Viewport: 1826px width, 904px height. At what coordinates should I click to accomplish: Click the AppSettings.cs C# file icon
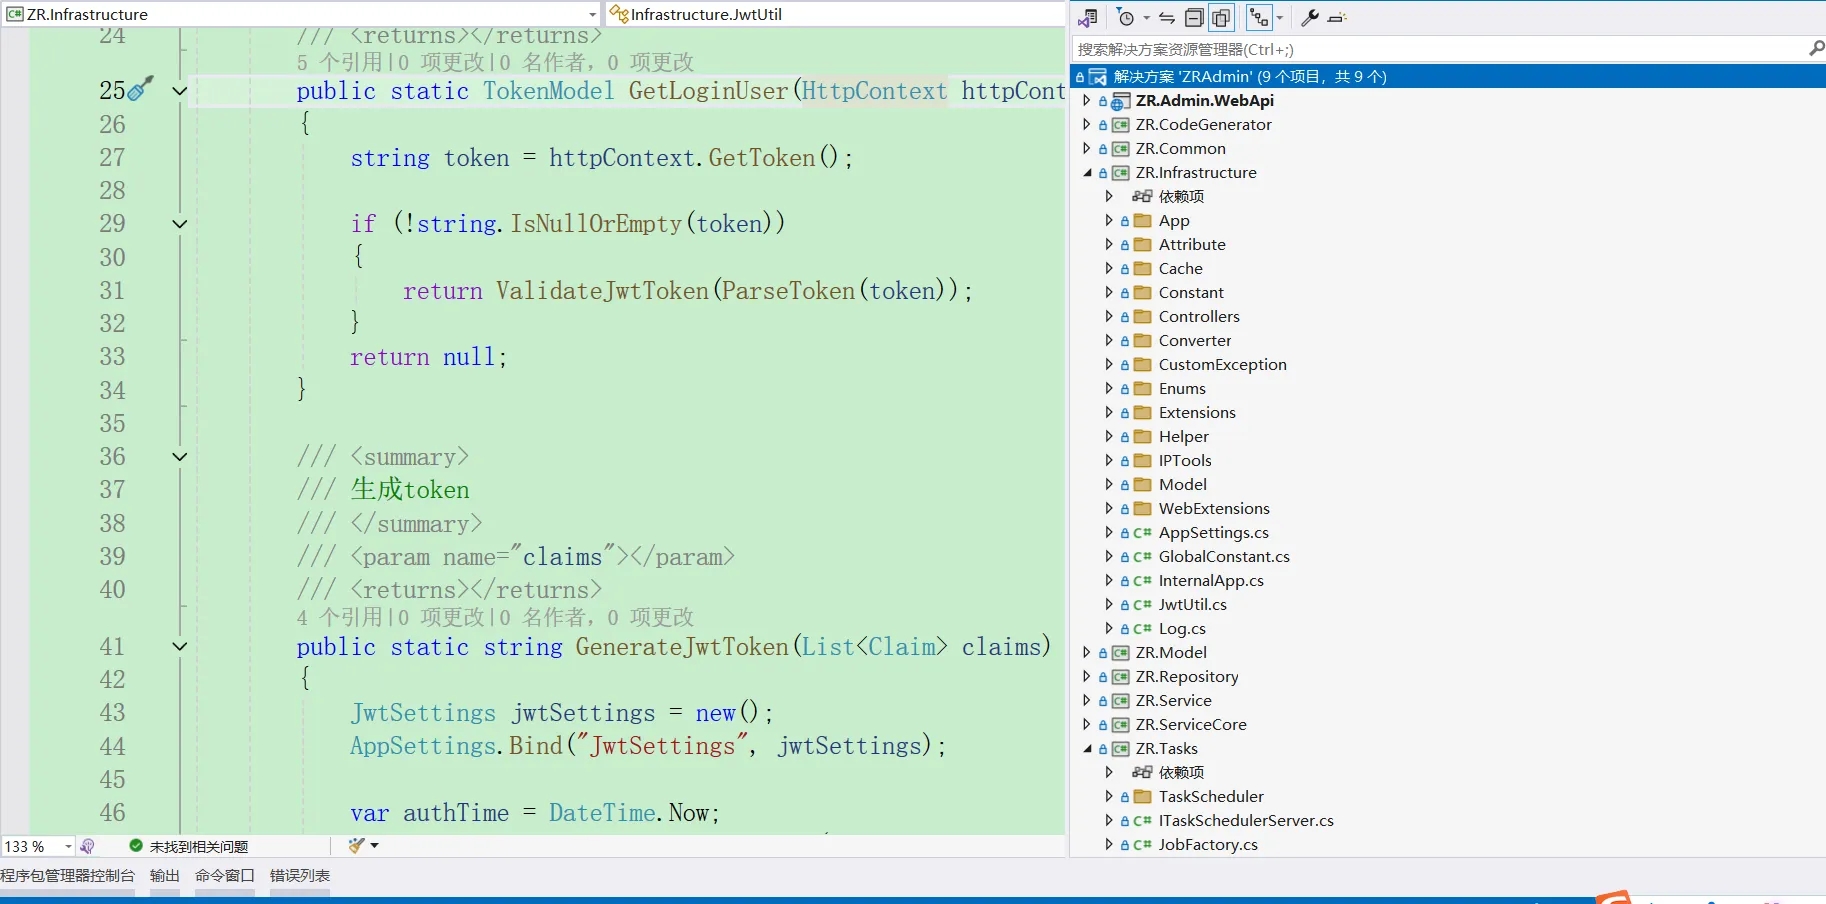(x=1142, y=532)
